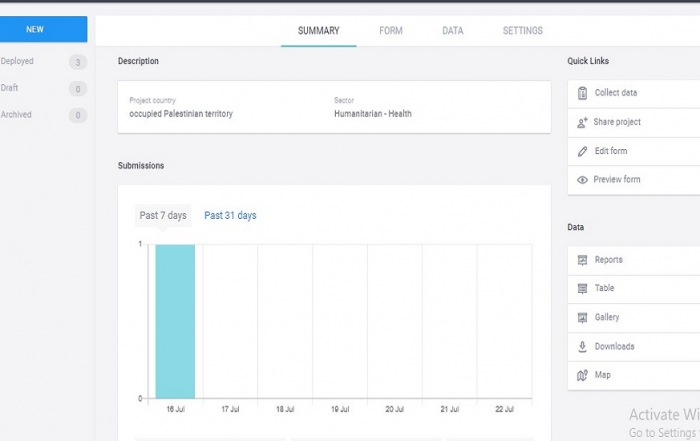Open the DATA tab
This screenshot has height=441, width=700.
tap(453, 31)
